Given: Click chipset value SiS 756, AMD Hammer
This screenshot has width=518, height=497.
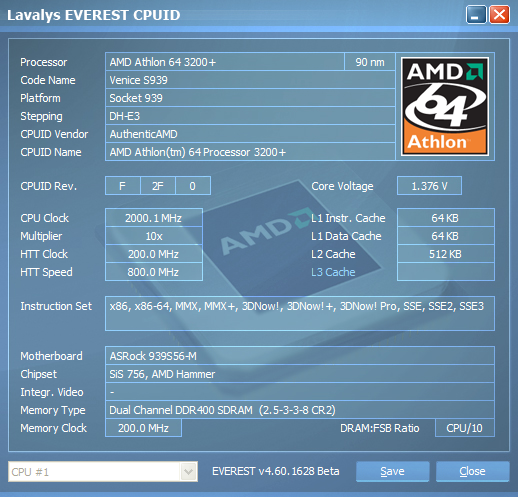Looking at the screenshot, I should point(300,374).
